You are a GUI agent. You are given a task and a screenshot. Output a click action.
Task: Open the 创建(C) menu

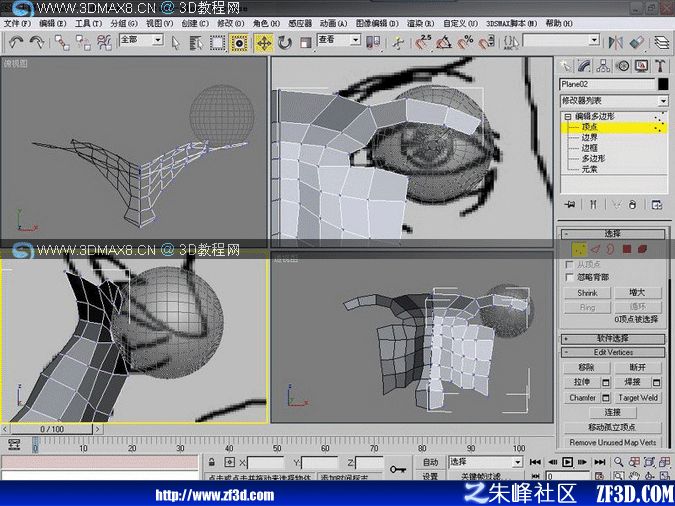click(195, 23)
